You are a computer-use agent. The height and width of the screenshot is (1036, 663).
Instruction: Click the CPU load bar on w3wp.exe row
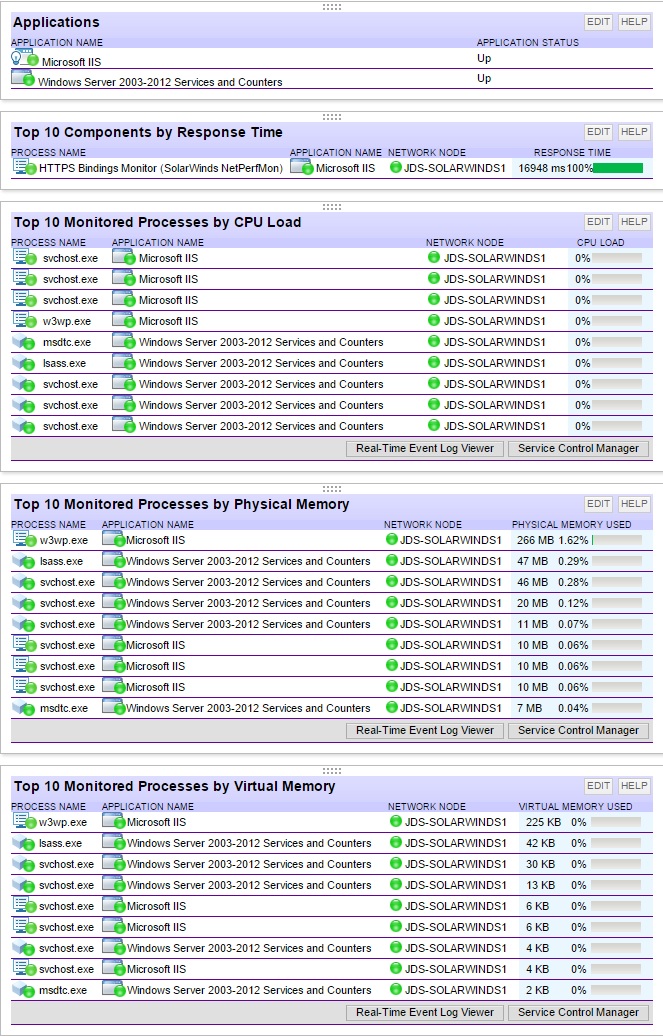pyautogui.click(x=617, y=321)
